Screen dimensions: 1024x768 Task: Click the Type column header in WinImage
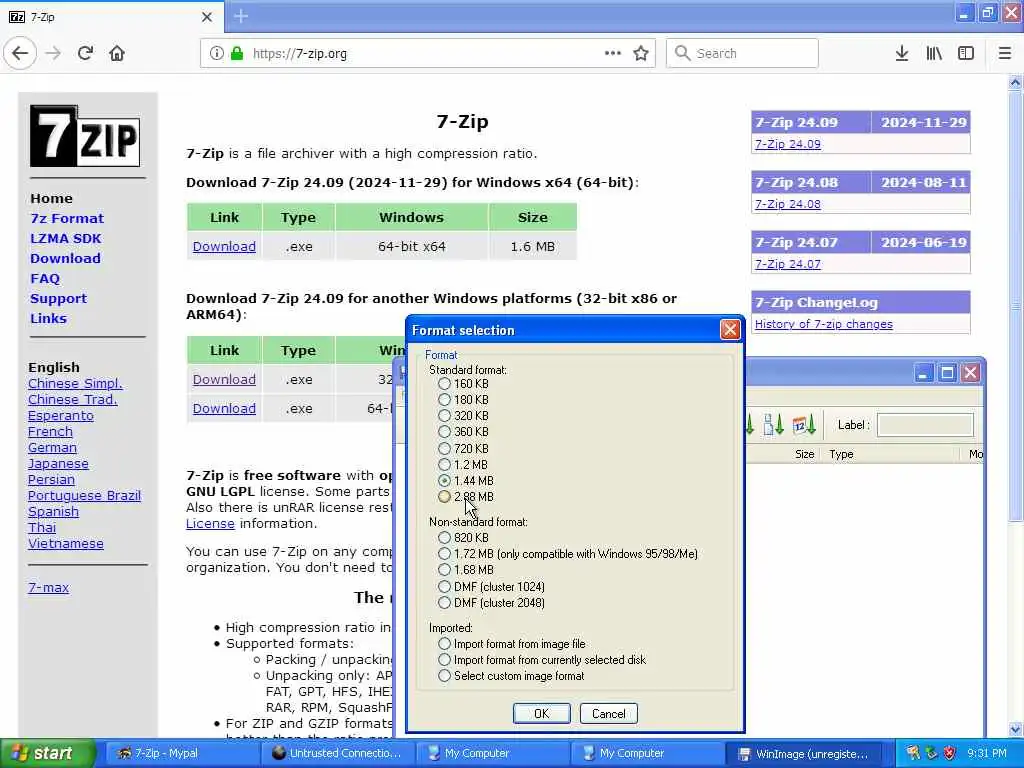point(891,454)
